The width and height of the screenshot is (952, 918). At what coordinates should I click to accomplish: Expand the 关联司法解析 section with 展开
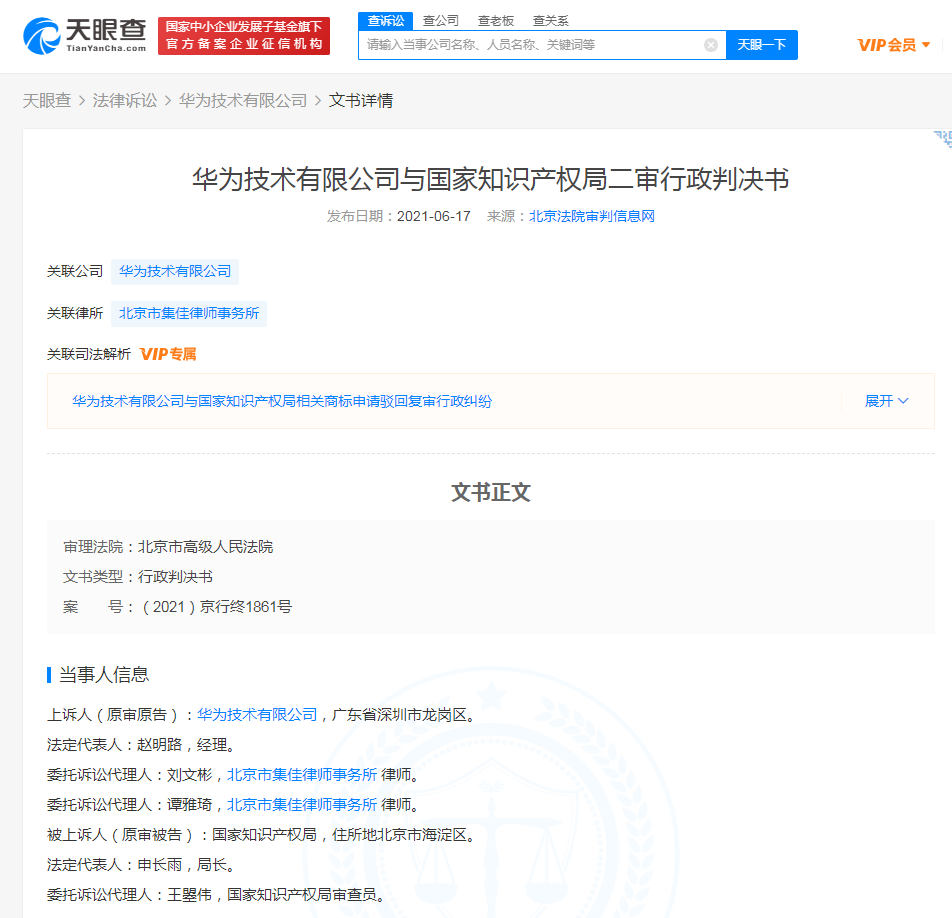pos(886,401)
